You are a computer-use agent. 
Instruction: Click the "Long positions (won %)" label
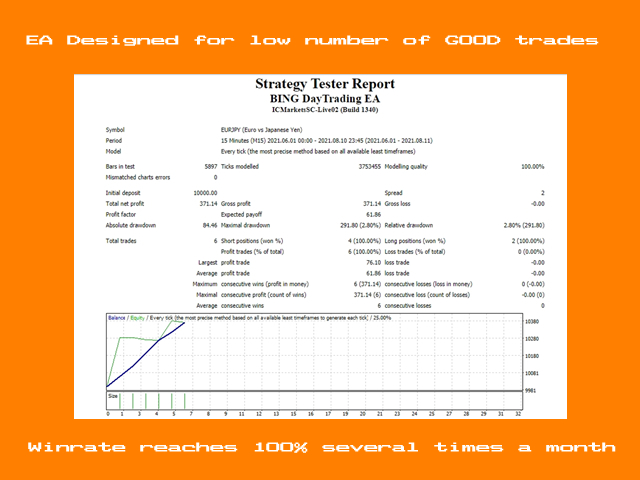pyautogui.click(x=415, y=241)
